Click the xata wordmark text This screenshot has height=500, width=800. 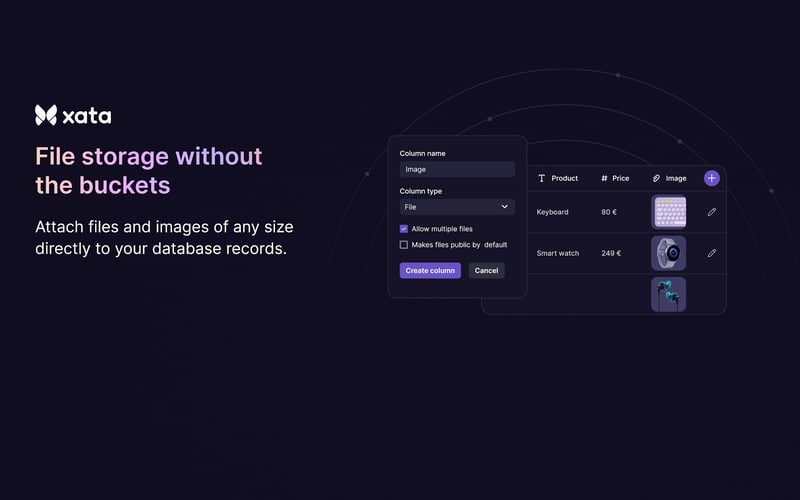[87, 116]
